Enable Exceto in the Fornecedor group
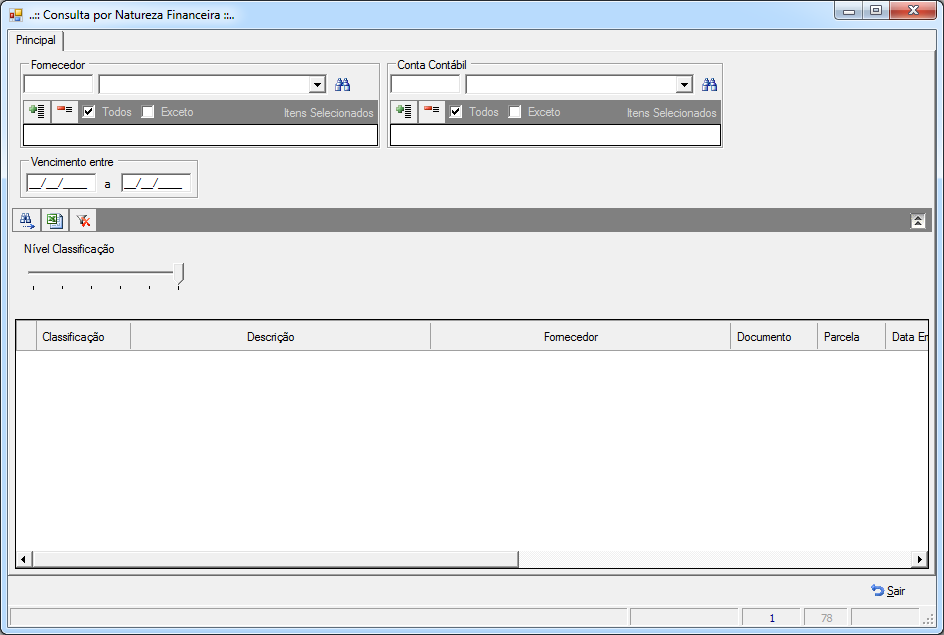 148,112
